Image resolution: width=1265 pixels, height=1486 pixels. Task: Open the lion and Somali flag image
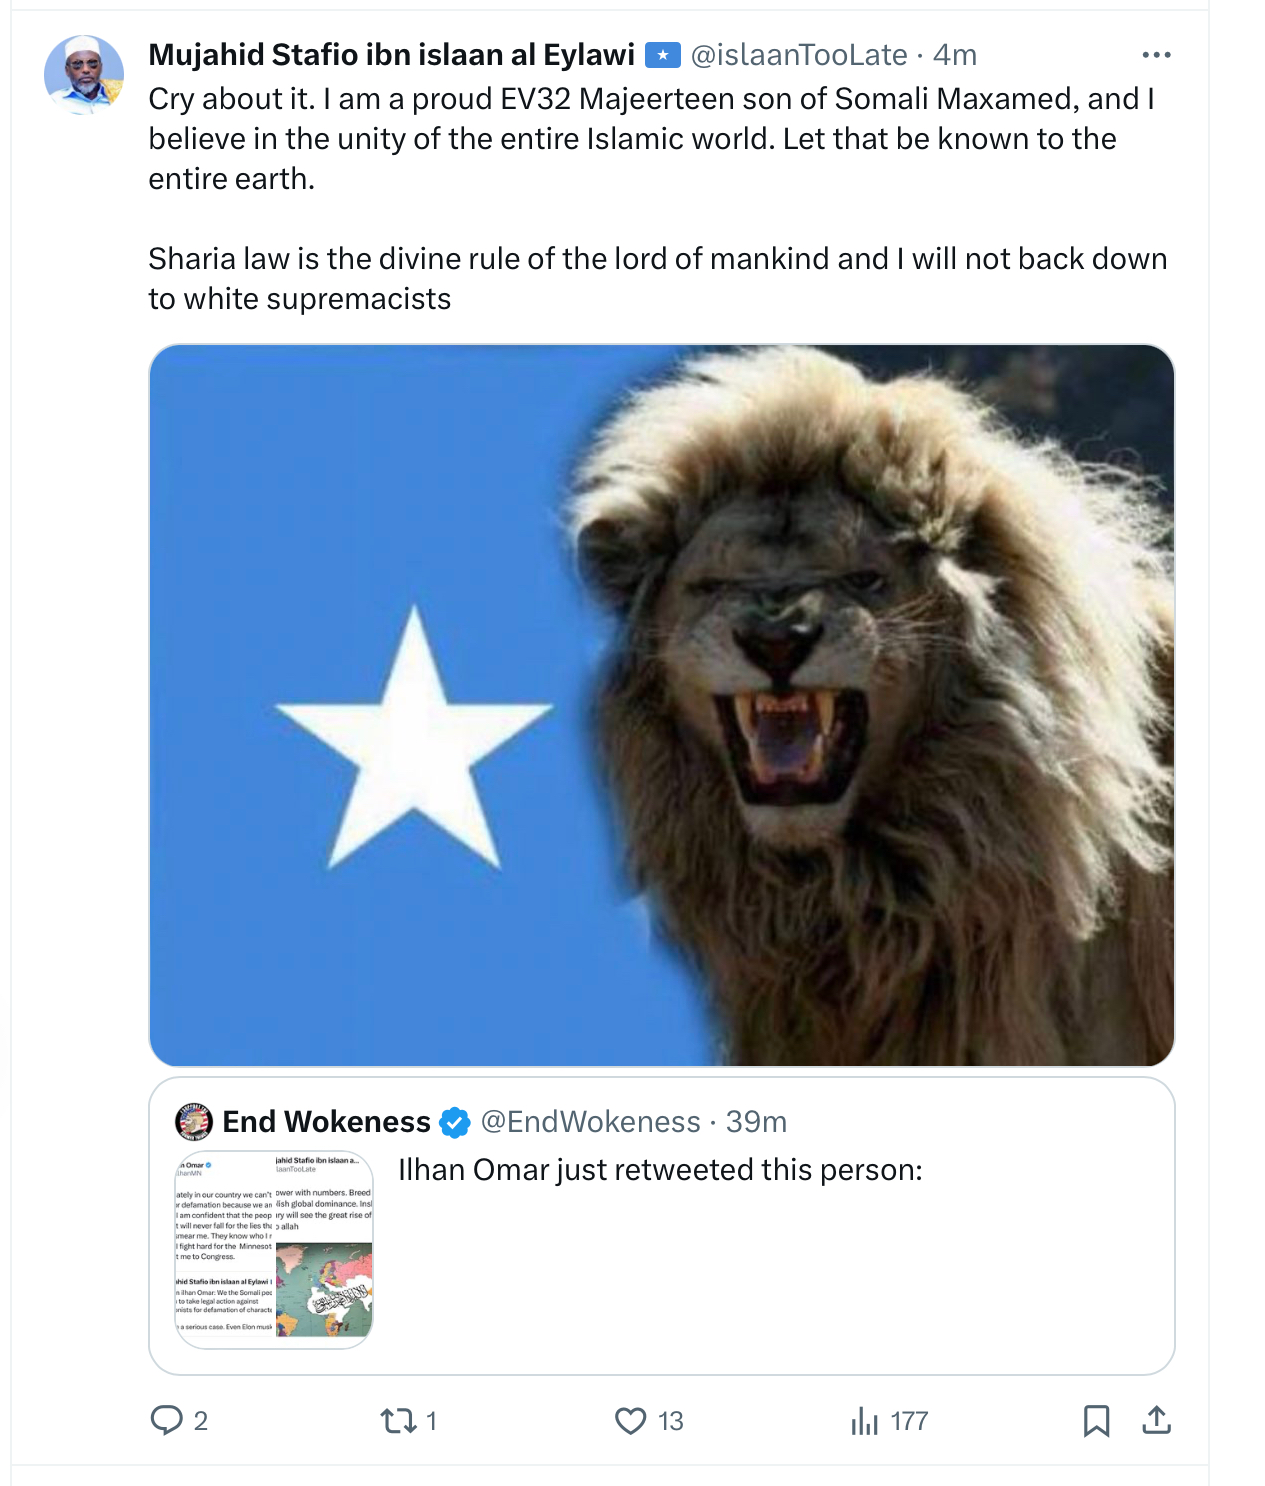point(661,705)
